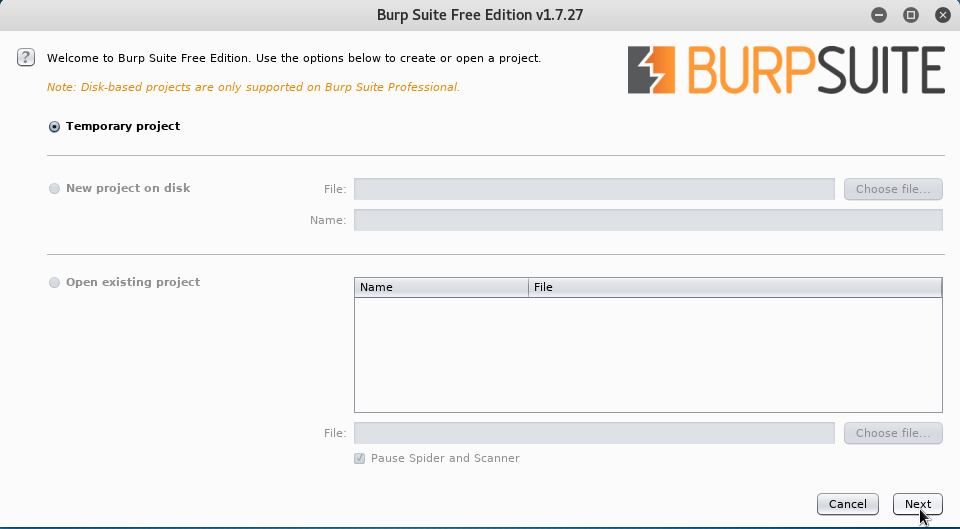Toggle the Pause Spider and Scanner checkbox
This screenshot has height=529, width=960.
(360, 459)
